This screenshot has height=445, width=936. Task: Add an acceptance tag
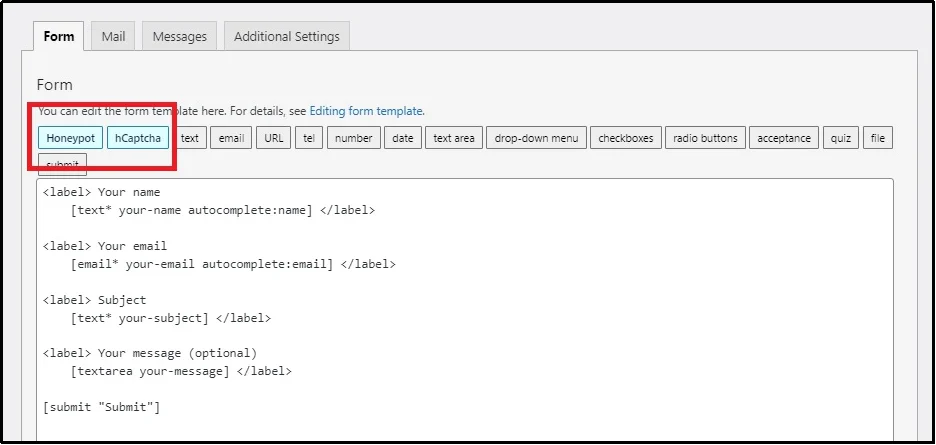[784, 138]
